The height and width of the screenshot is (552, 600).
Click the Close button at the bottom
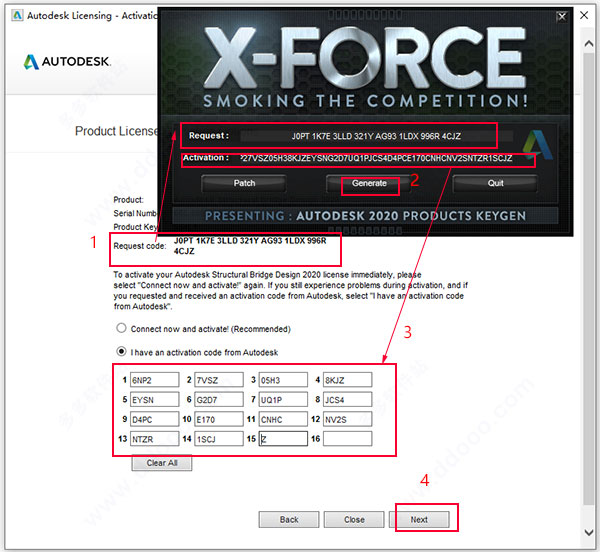(x=354, y=519)
